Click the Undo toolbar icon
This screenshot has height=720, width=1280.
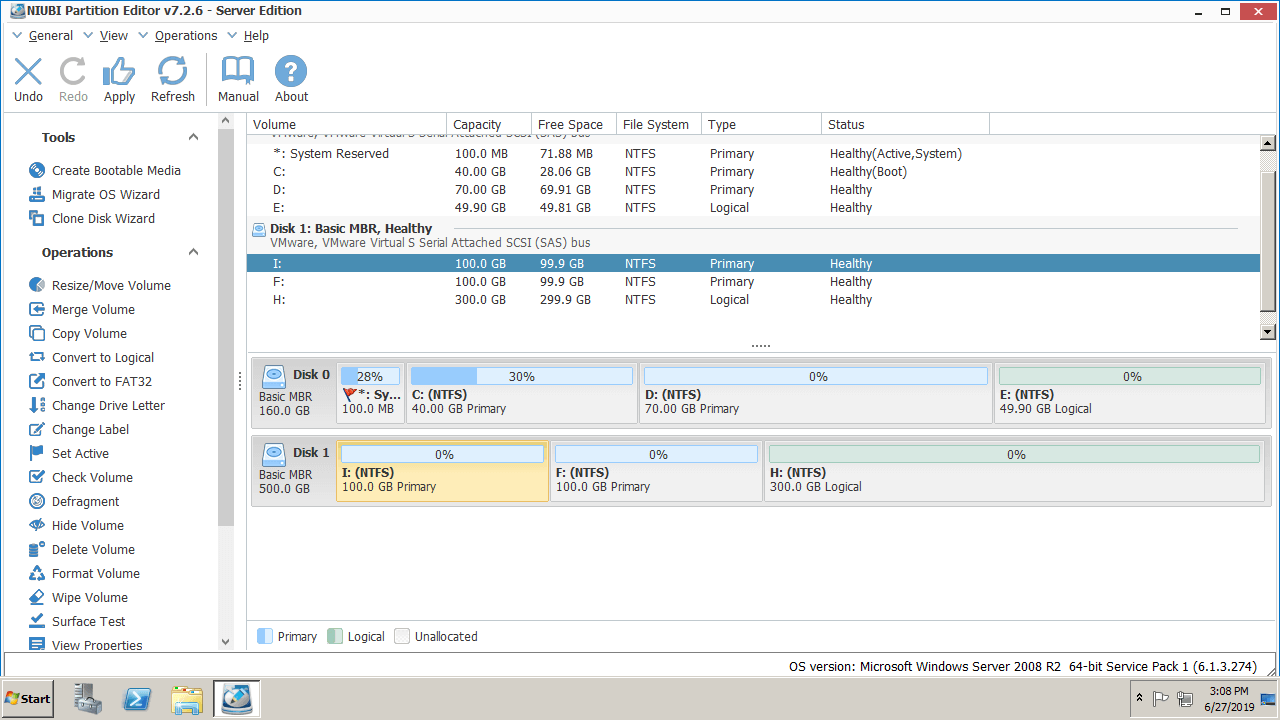pos(28,72)
